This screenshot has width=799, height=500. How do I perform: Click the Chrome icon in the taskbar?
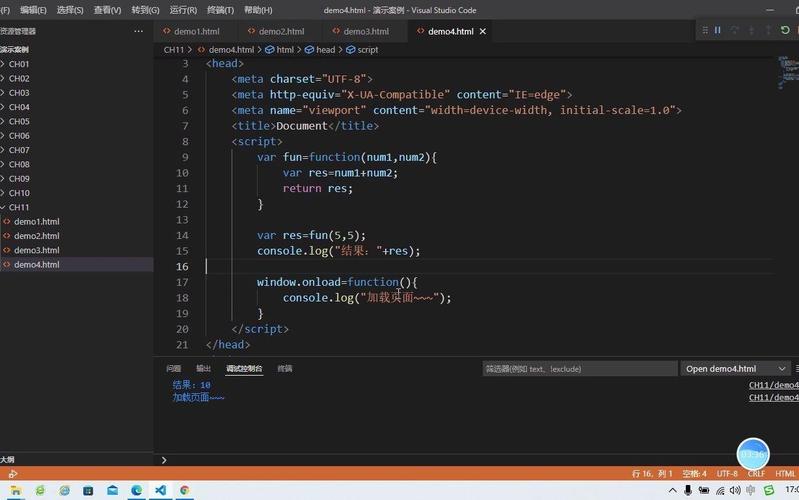pos(184,490)
